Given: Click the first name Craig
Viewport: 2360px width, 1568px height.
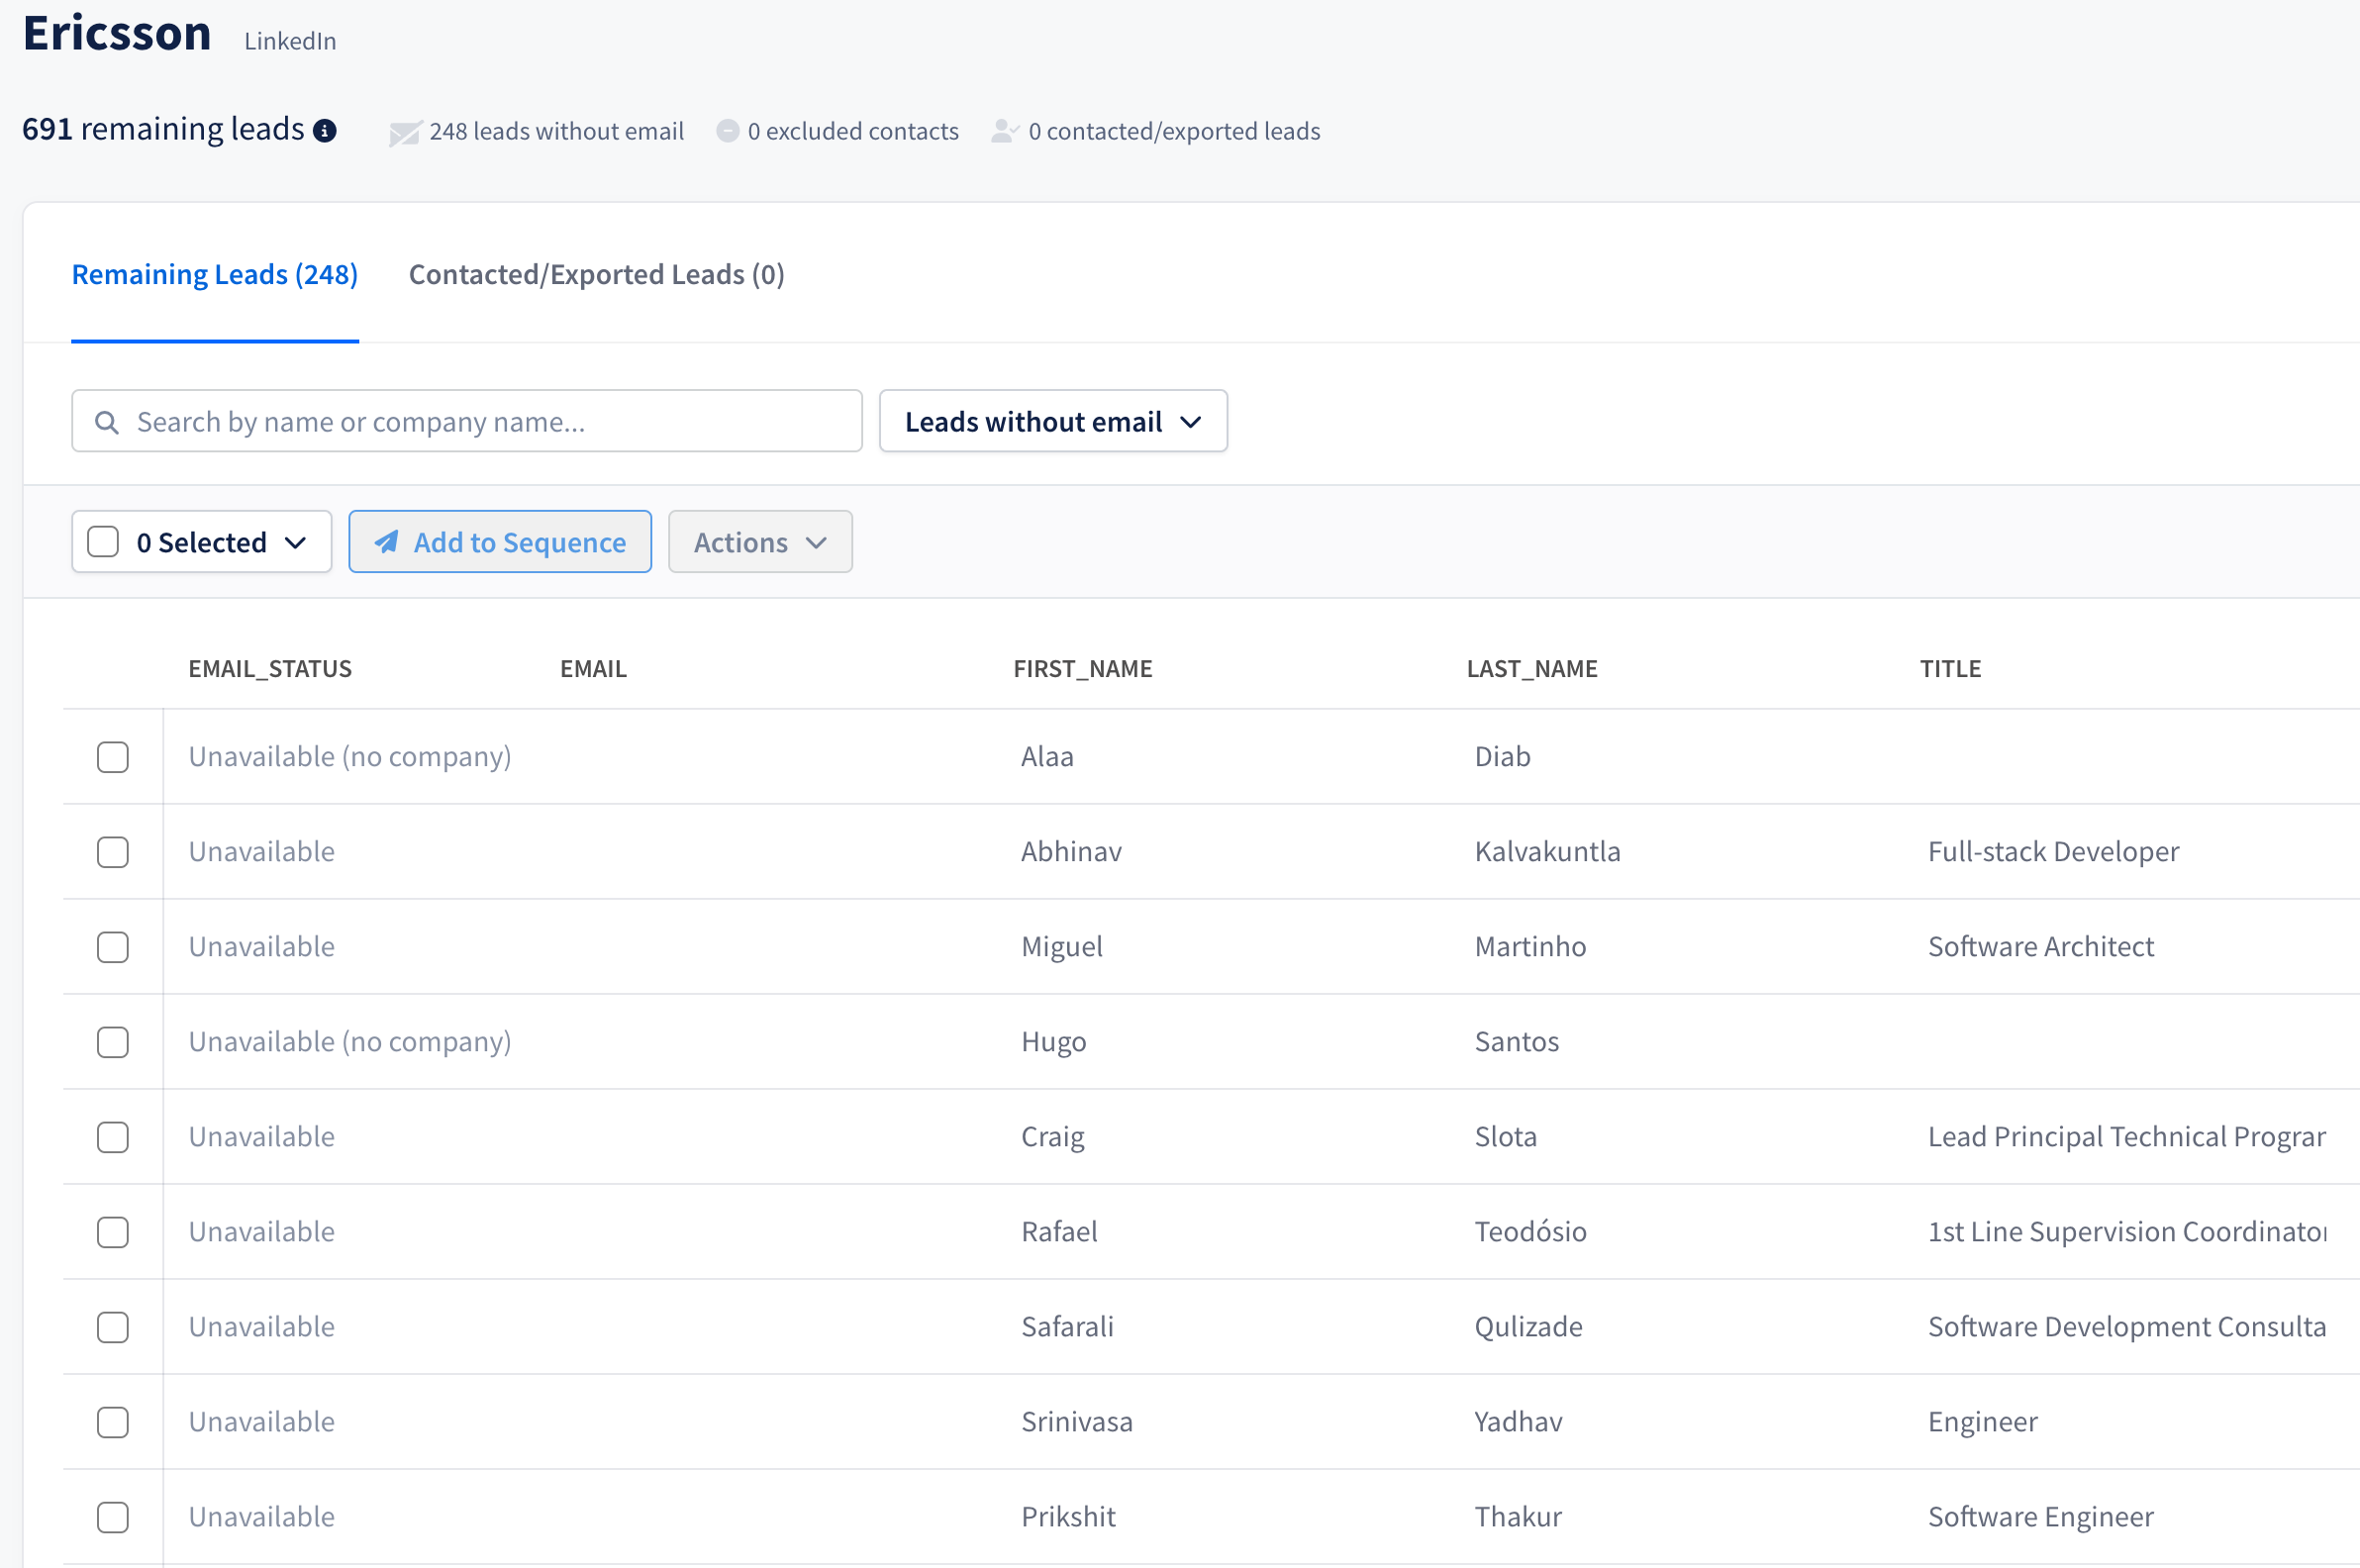Looking at the screenshot, I should [x=1052, y=1137].
